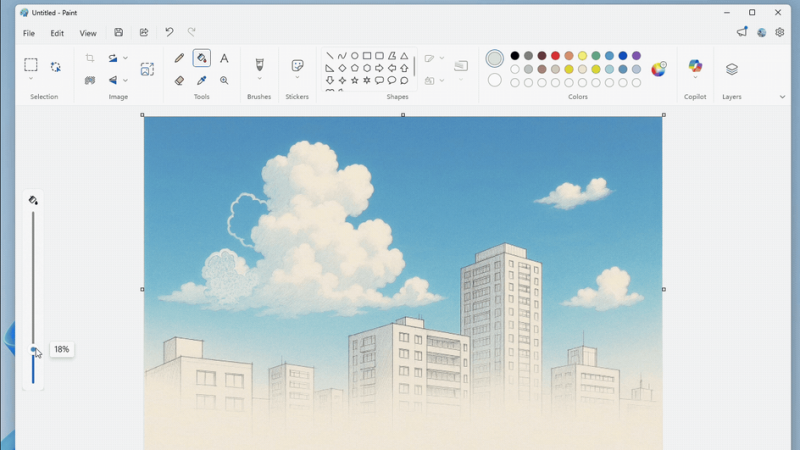Pick the yellow color swatch
This screenshot has height=450, width=800.
click(x=582, y=56)
